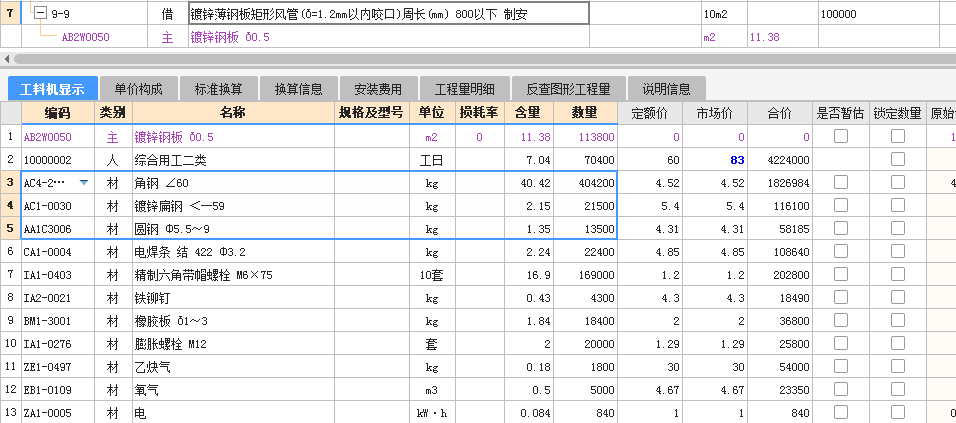Screen dimensions: 956x423
Task: Click the 含量 column header
Action: (529, 113)
